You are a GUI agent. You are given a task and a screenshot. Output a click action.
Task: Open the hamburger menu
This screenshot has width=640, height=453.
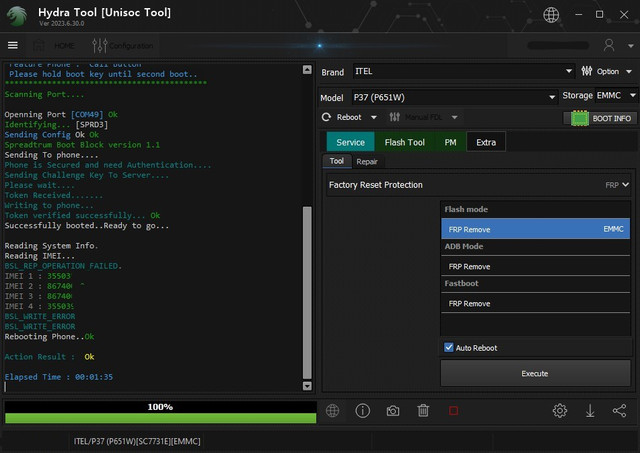[13, 45]
